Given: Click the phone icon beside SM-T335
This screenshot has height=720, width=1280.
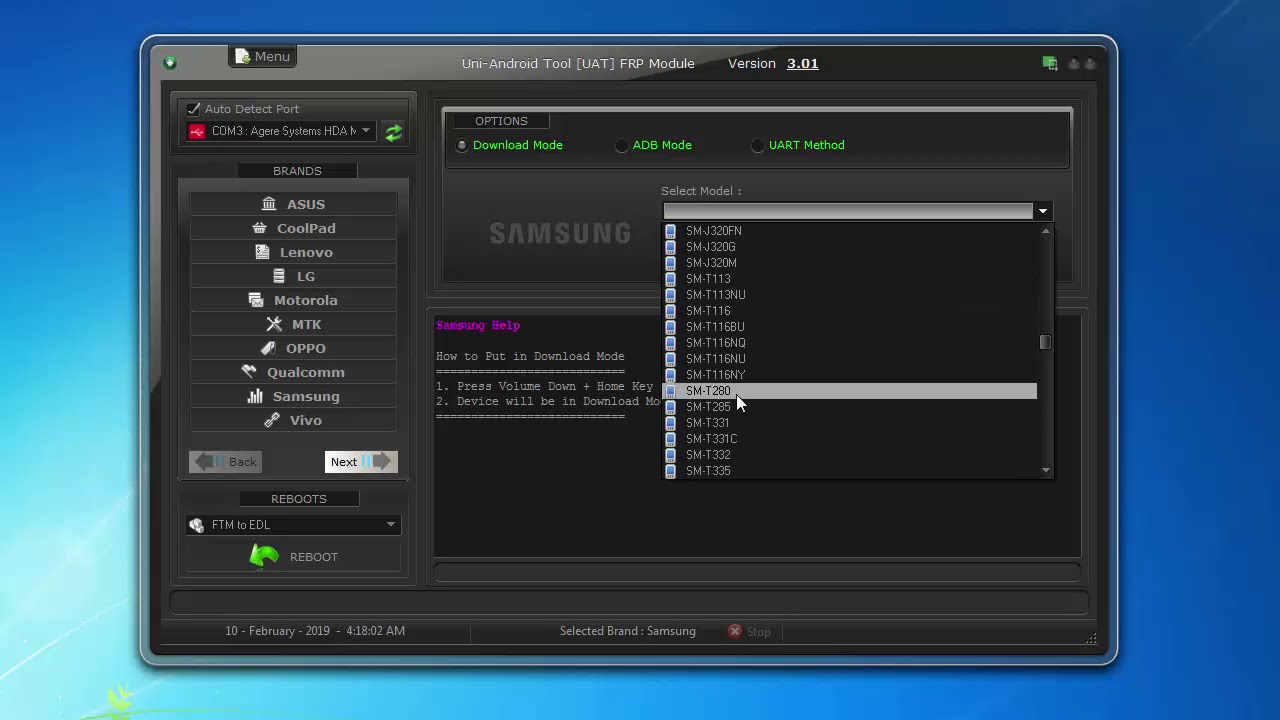Looking at the screenshot, I should click(670, 471).
